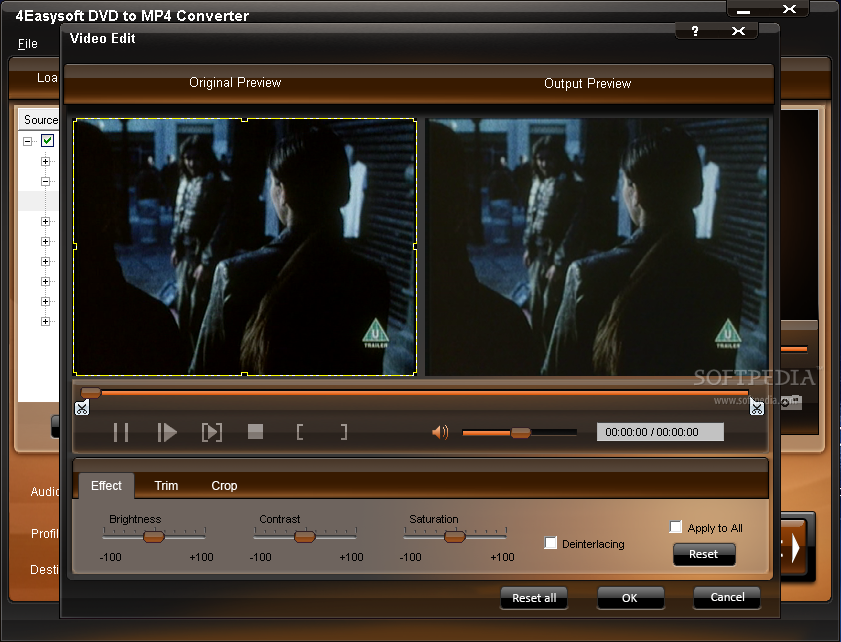Tick the Apply to All checkbox

pos(676,527)
